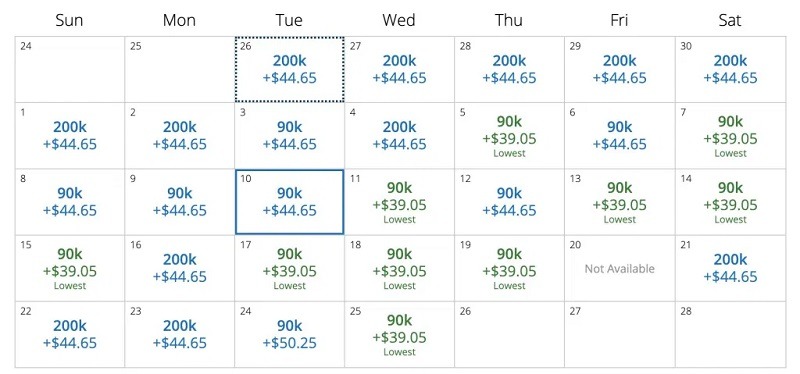Select Tuesday 26 fare 200k +$44.65
Screen dimensions: 800x374
289,69
